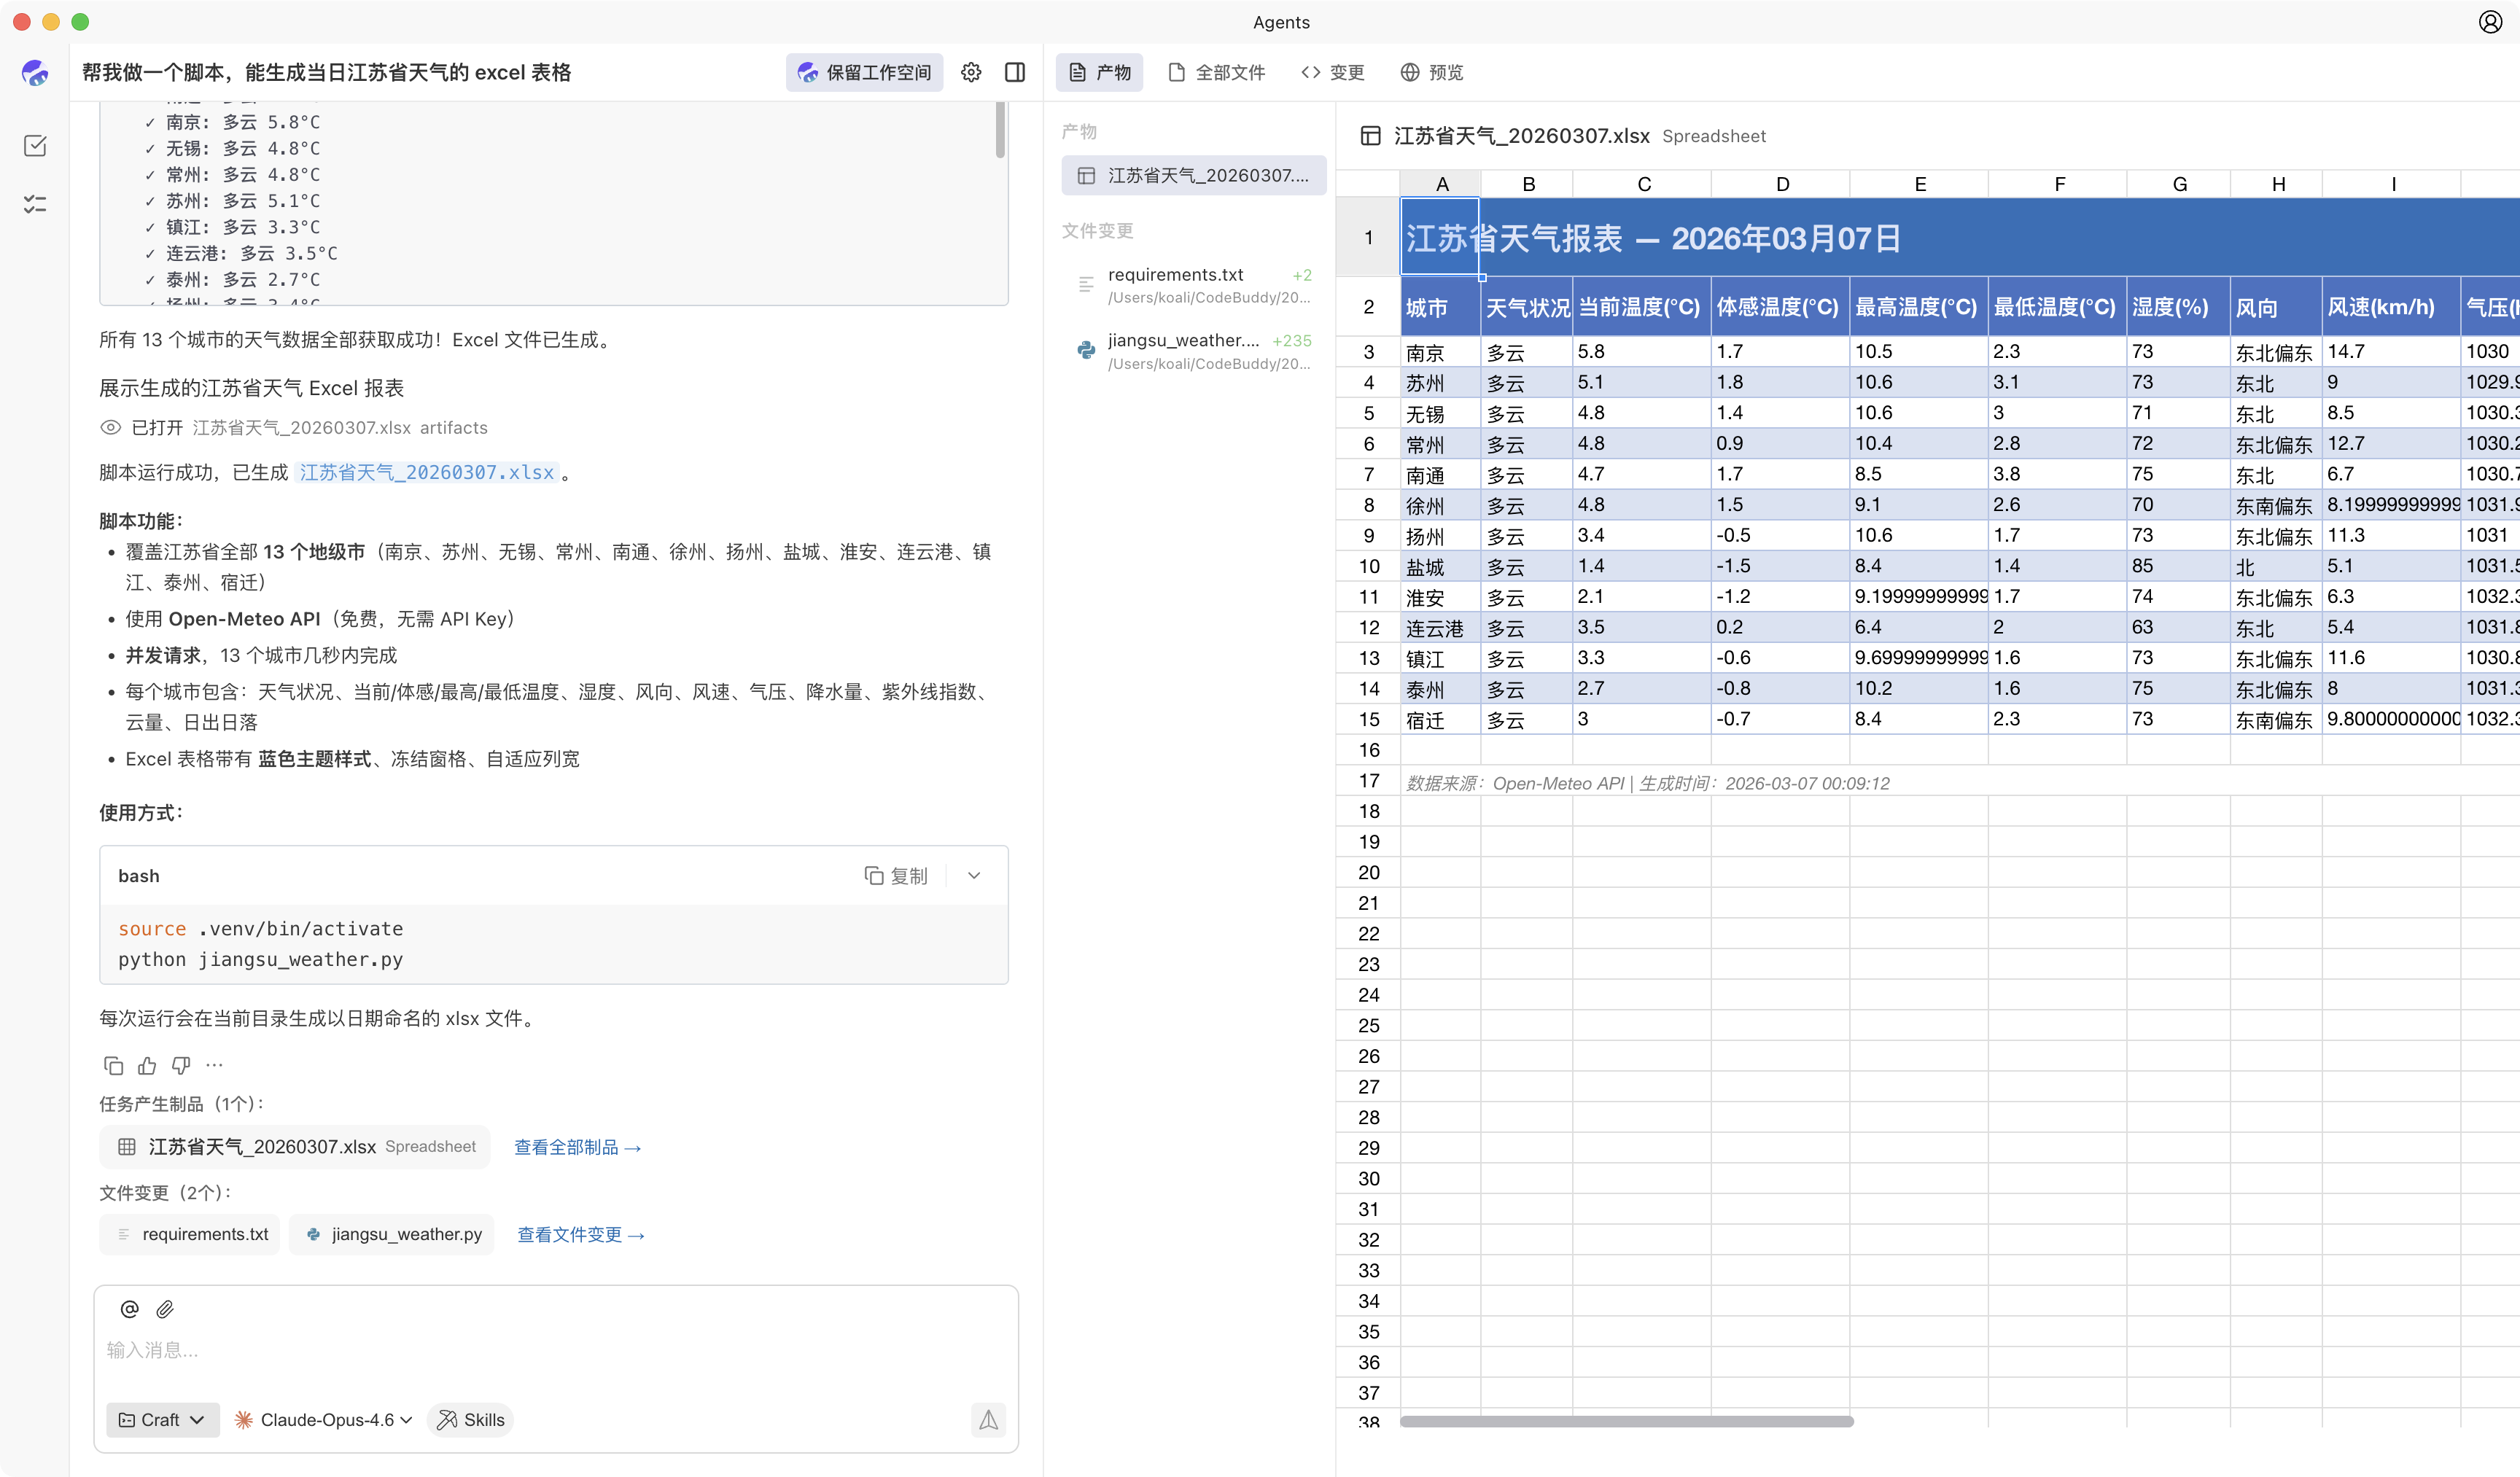The height and width of the screenshot is (1477, 2520).
Task: Toggle the side panel layout icon
Action: [x=1014, y=72]
